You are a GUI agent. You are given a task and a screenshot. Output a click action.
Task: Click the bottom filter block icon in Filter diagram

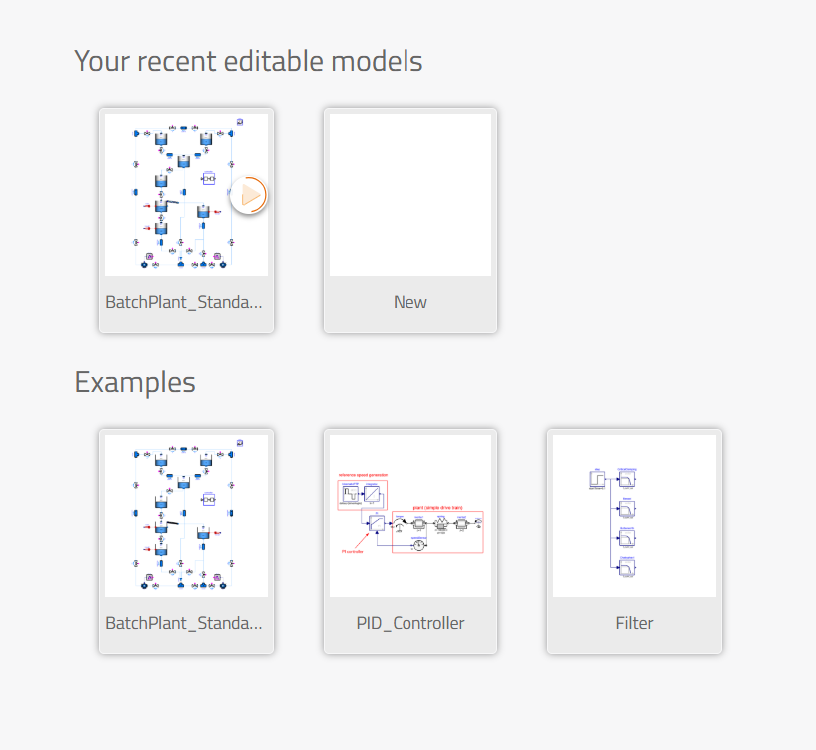pos(627,567)
